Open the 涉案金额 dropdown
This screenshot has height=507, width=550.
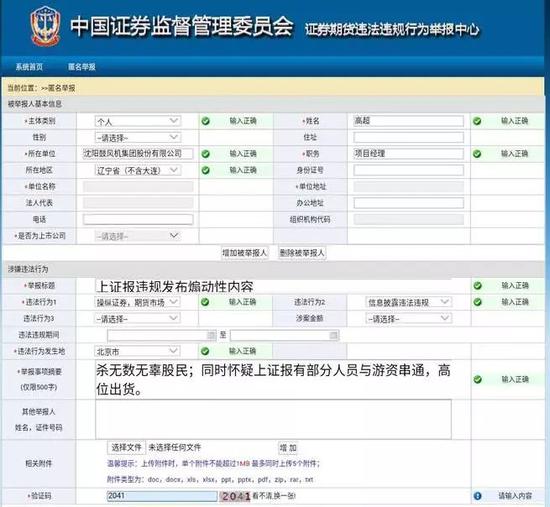pyautogui.click(x=408, y=319)
